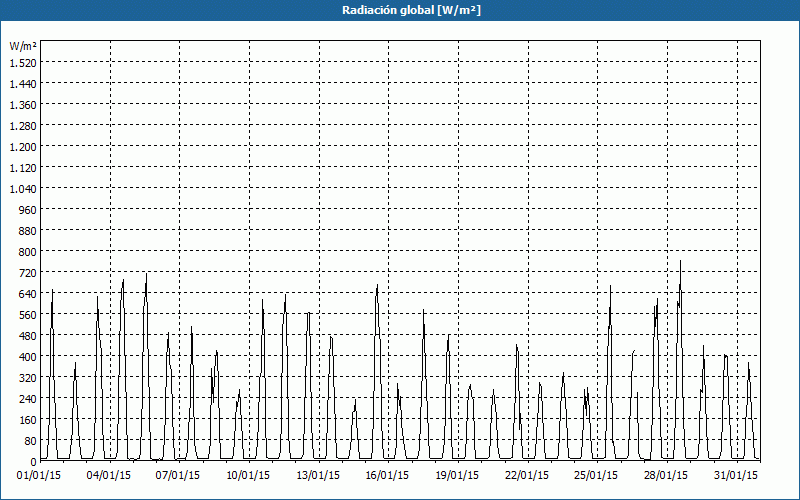
Task: Click the 1.040 y-axis label
Action: click(x=23, y=189)
